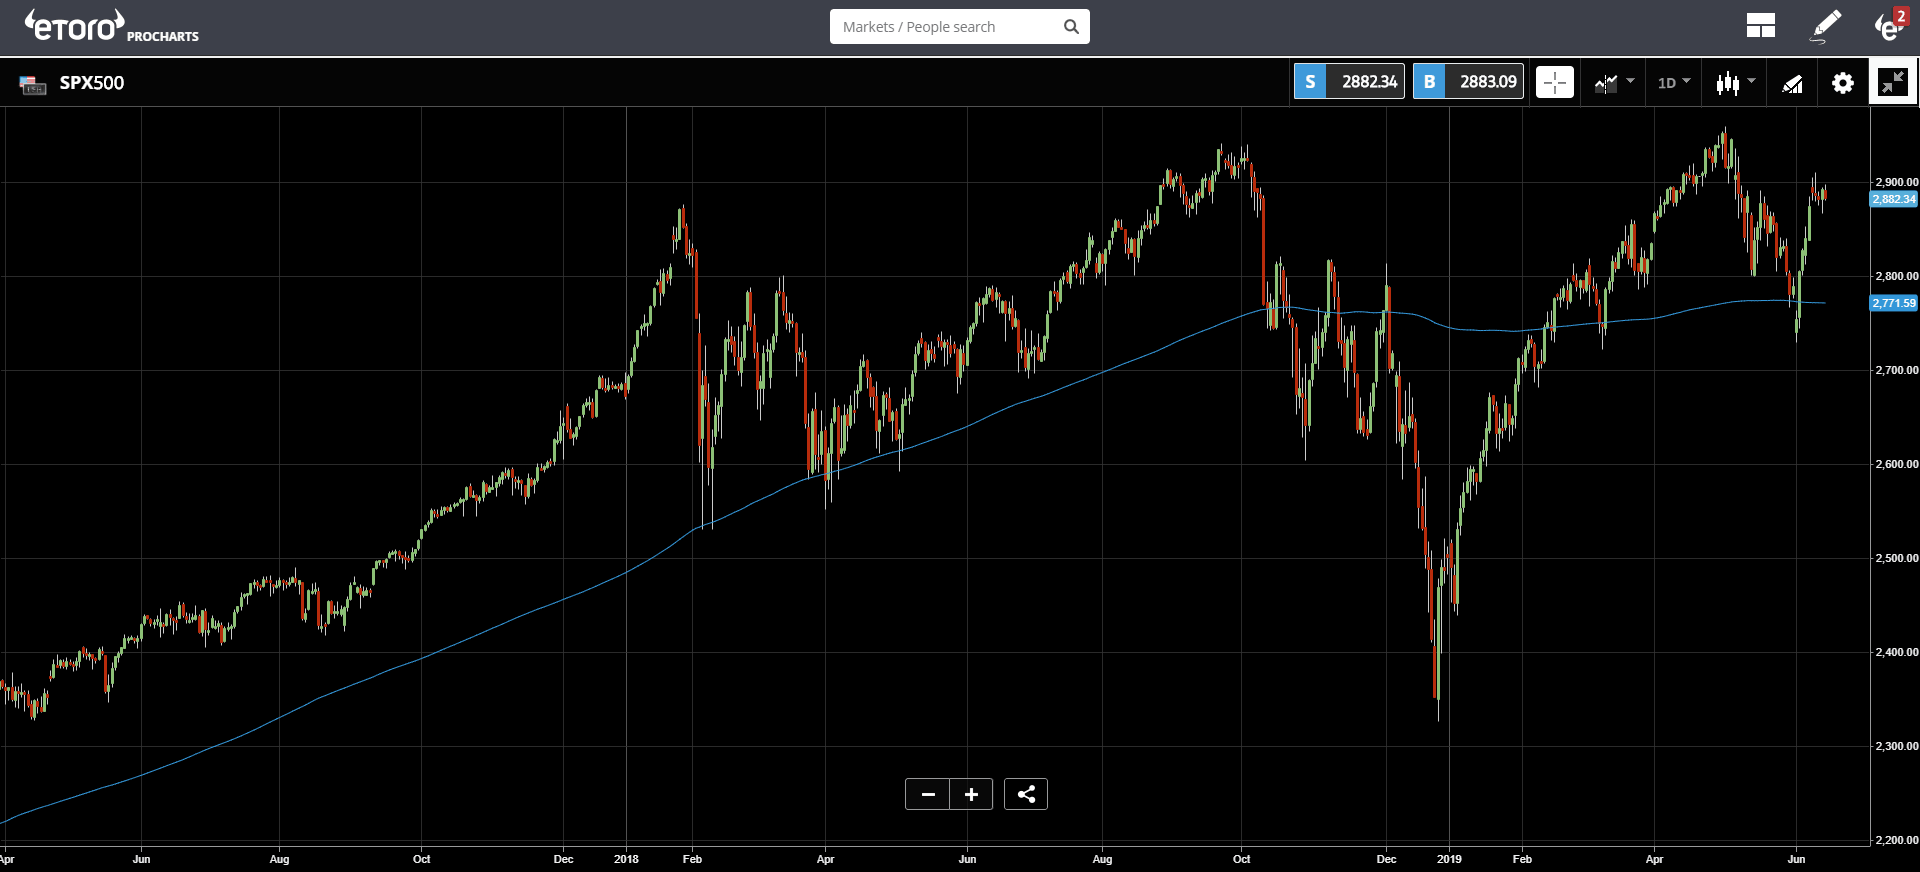The image size is (1920, 872).
Task: Select the pencil drawing tool
Action: point(1826,26)
